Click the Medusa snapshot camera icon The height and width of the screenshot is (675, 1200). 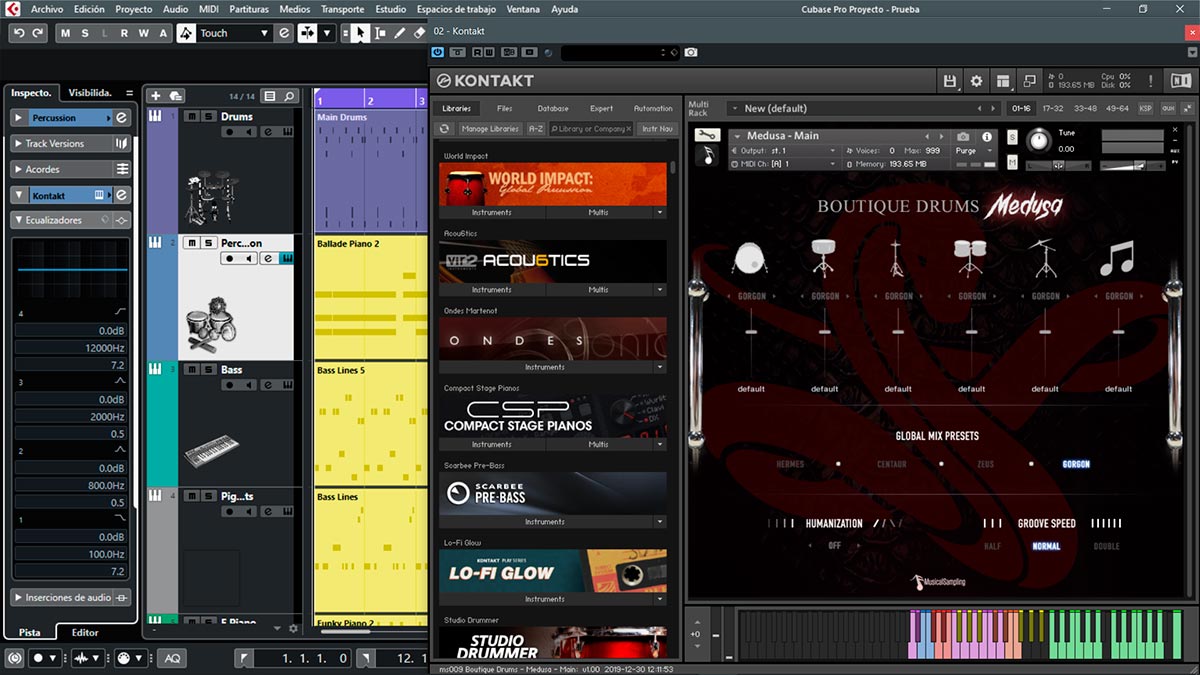[962, 136]
